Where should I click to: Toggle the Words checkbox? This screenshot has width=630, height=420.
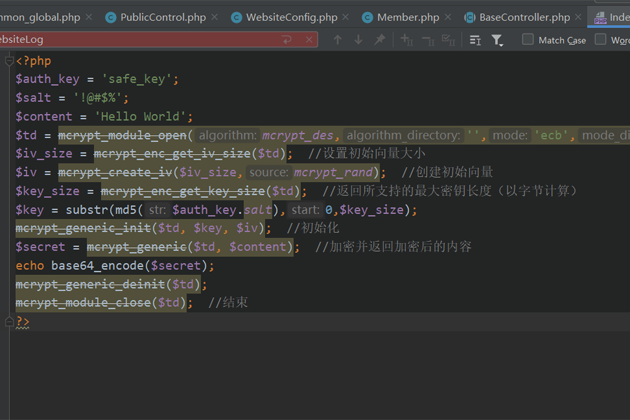[x=601, y=40]
